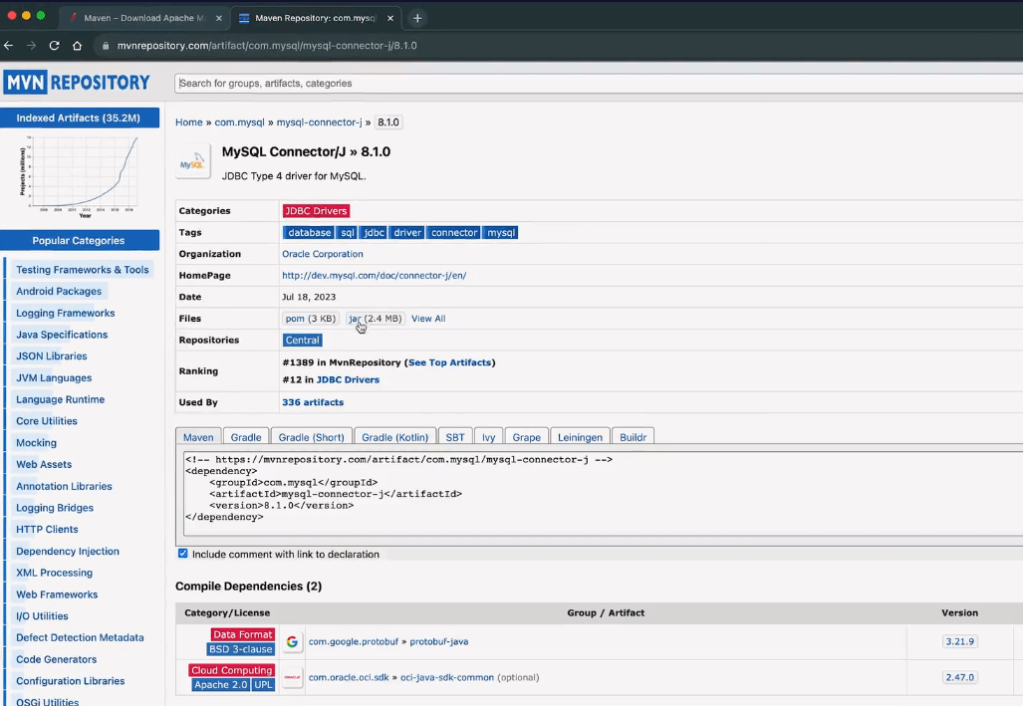
Task: Select the Maven snippet tab
Action: [198, 437]
